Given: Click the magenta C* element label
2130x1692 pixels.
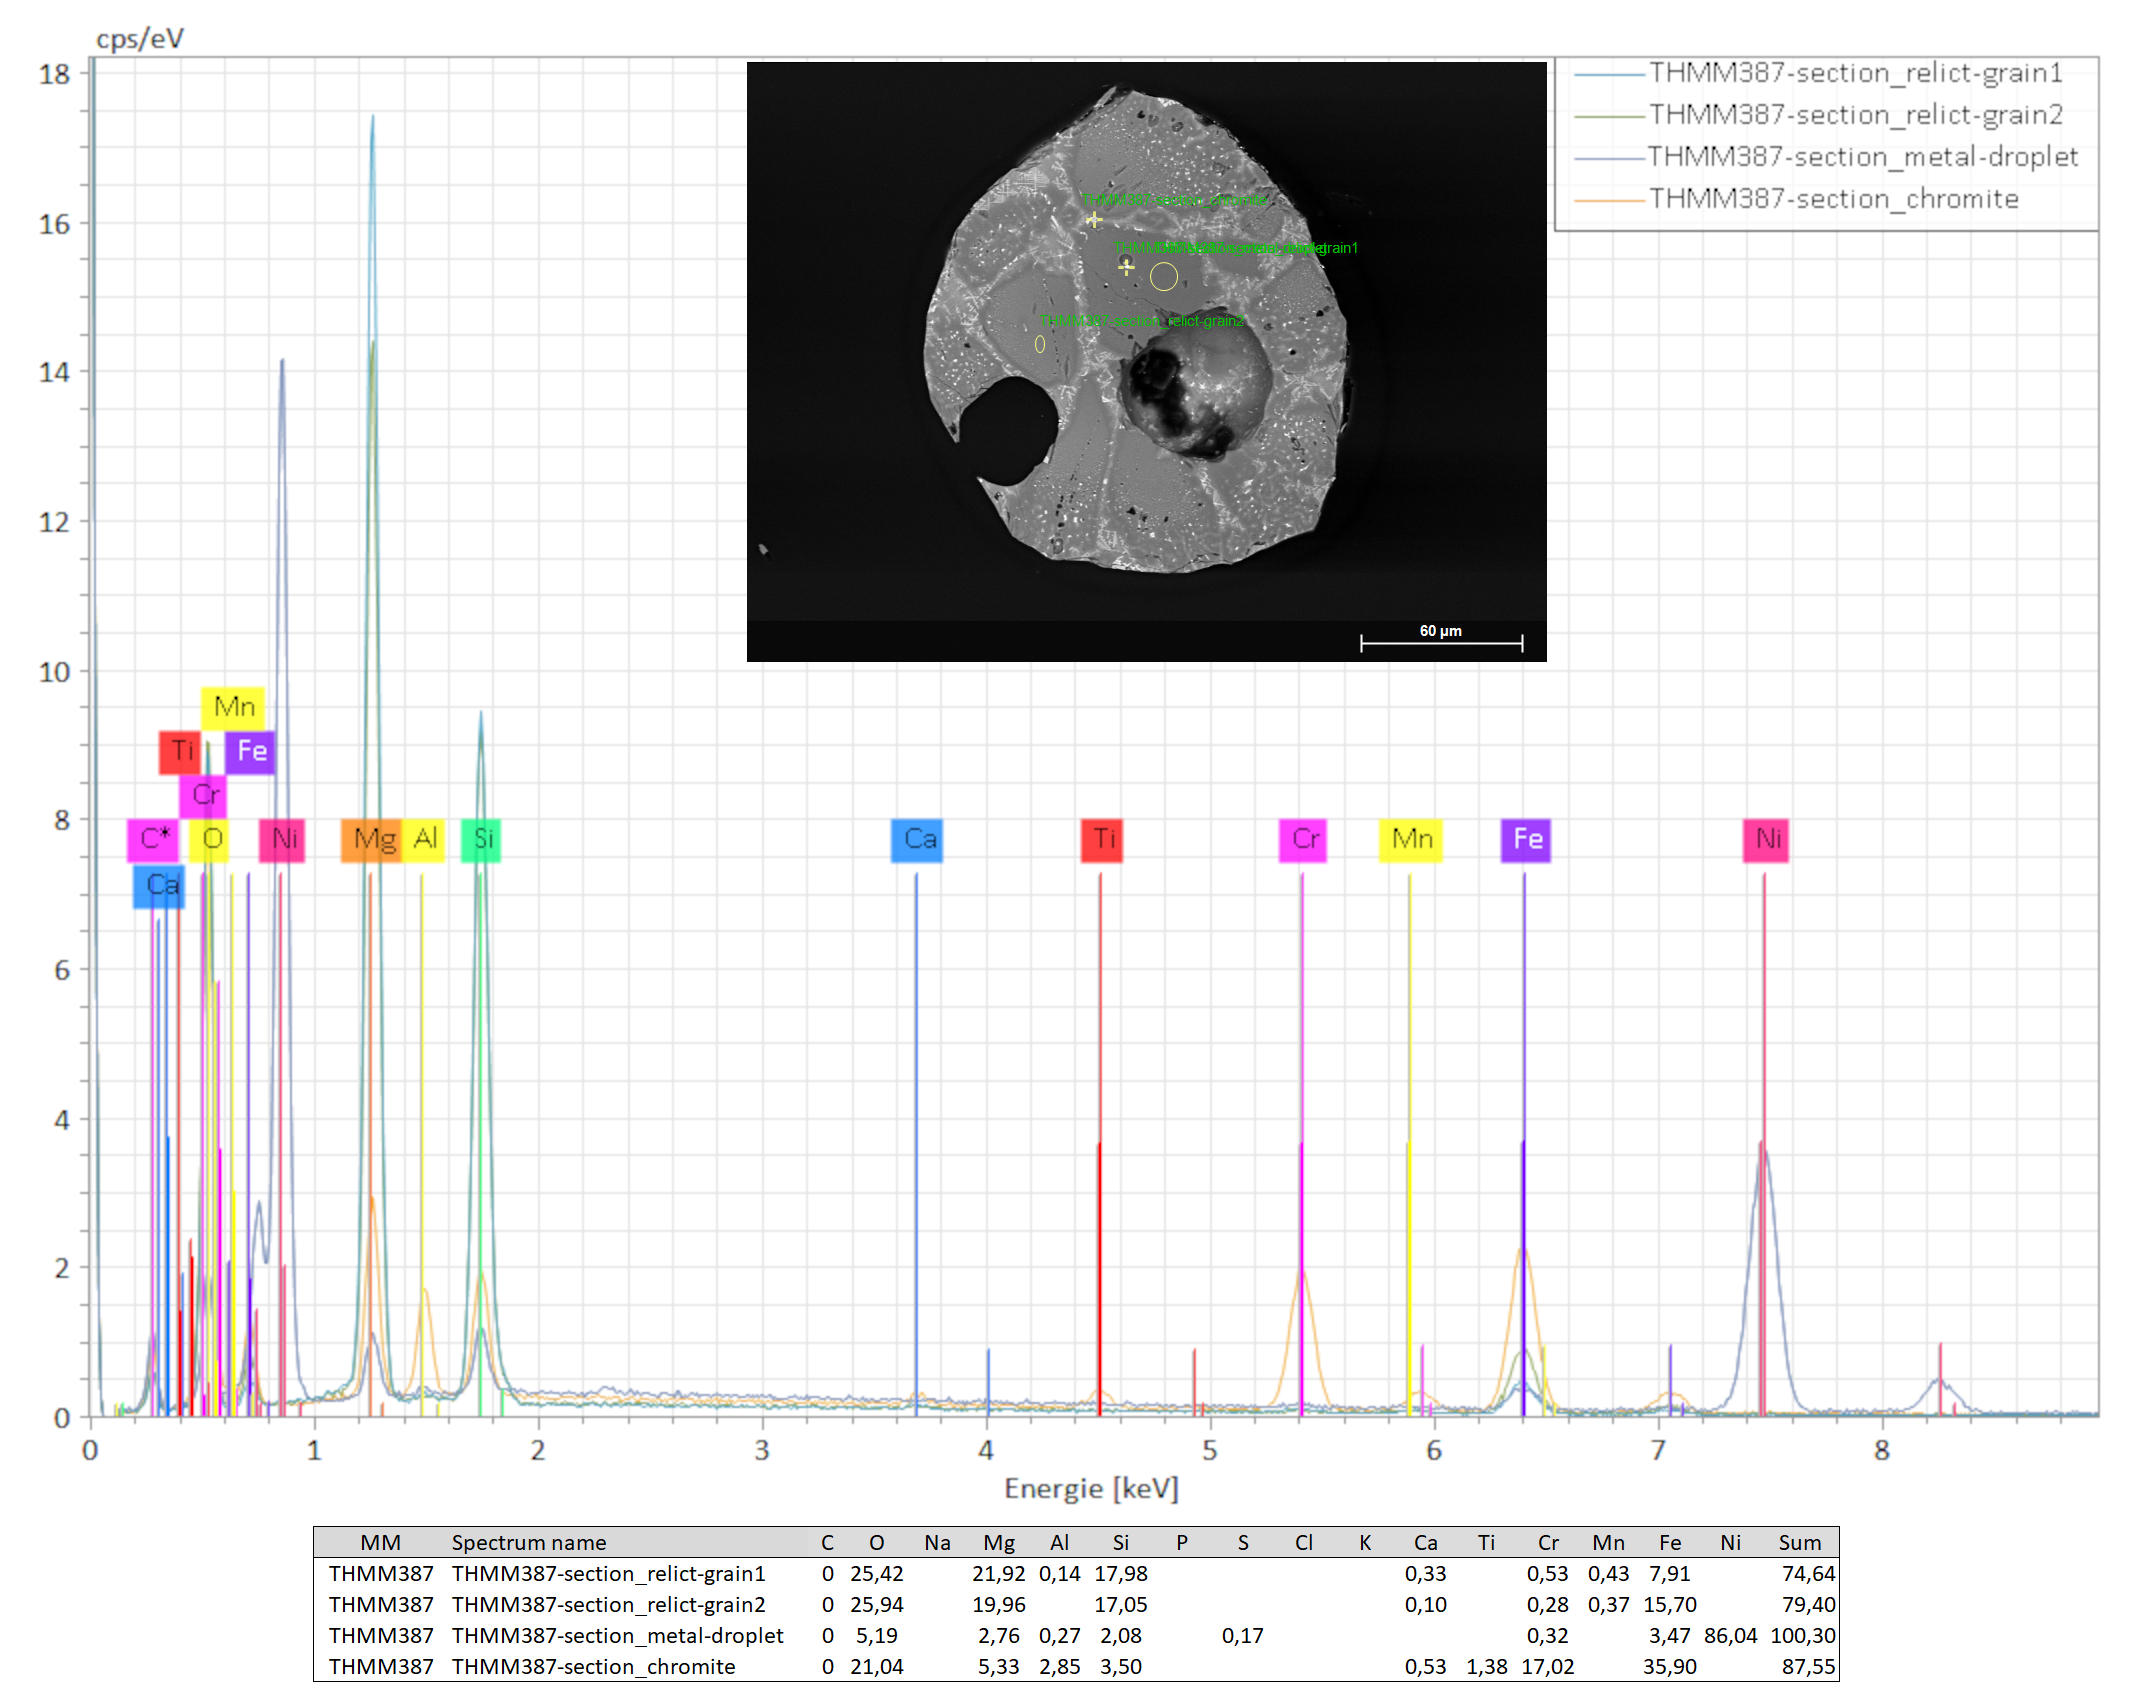Looking at the screenshot, I should coord(153,840).
